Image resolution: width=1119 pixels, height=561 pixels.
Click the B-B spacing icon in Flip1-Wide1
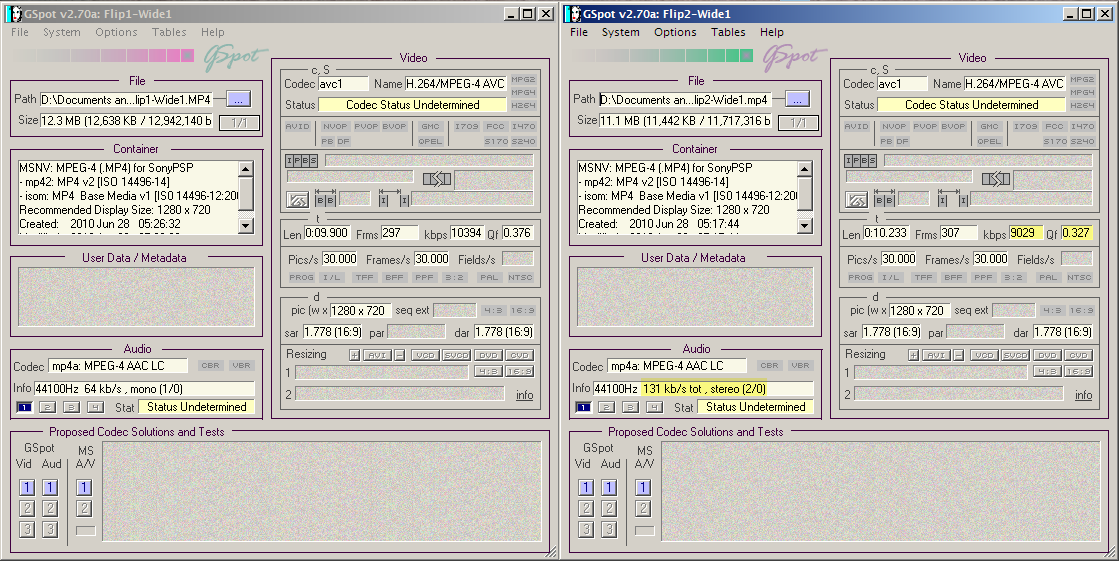pyautogui.click(x=325, y=200)
